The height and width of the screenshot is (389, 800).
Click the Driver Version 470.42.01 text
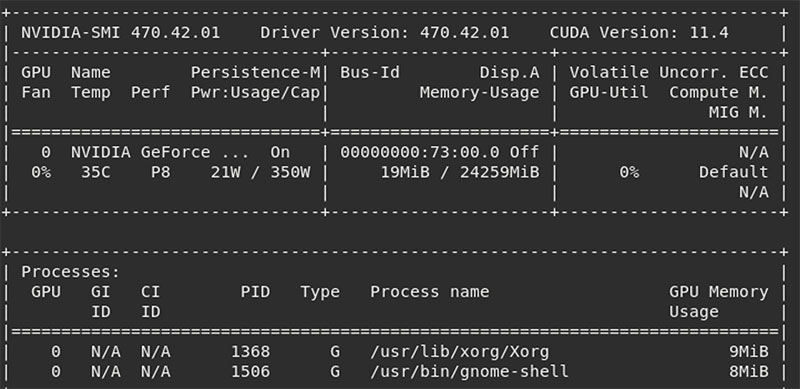pos(385,33)
